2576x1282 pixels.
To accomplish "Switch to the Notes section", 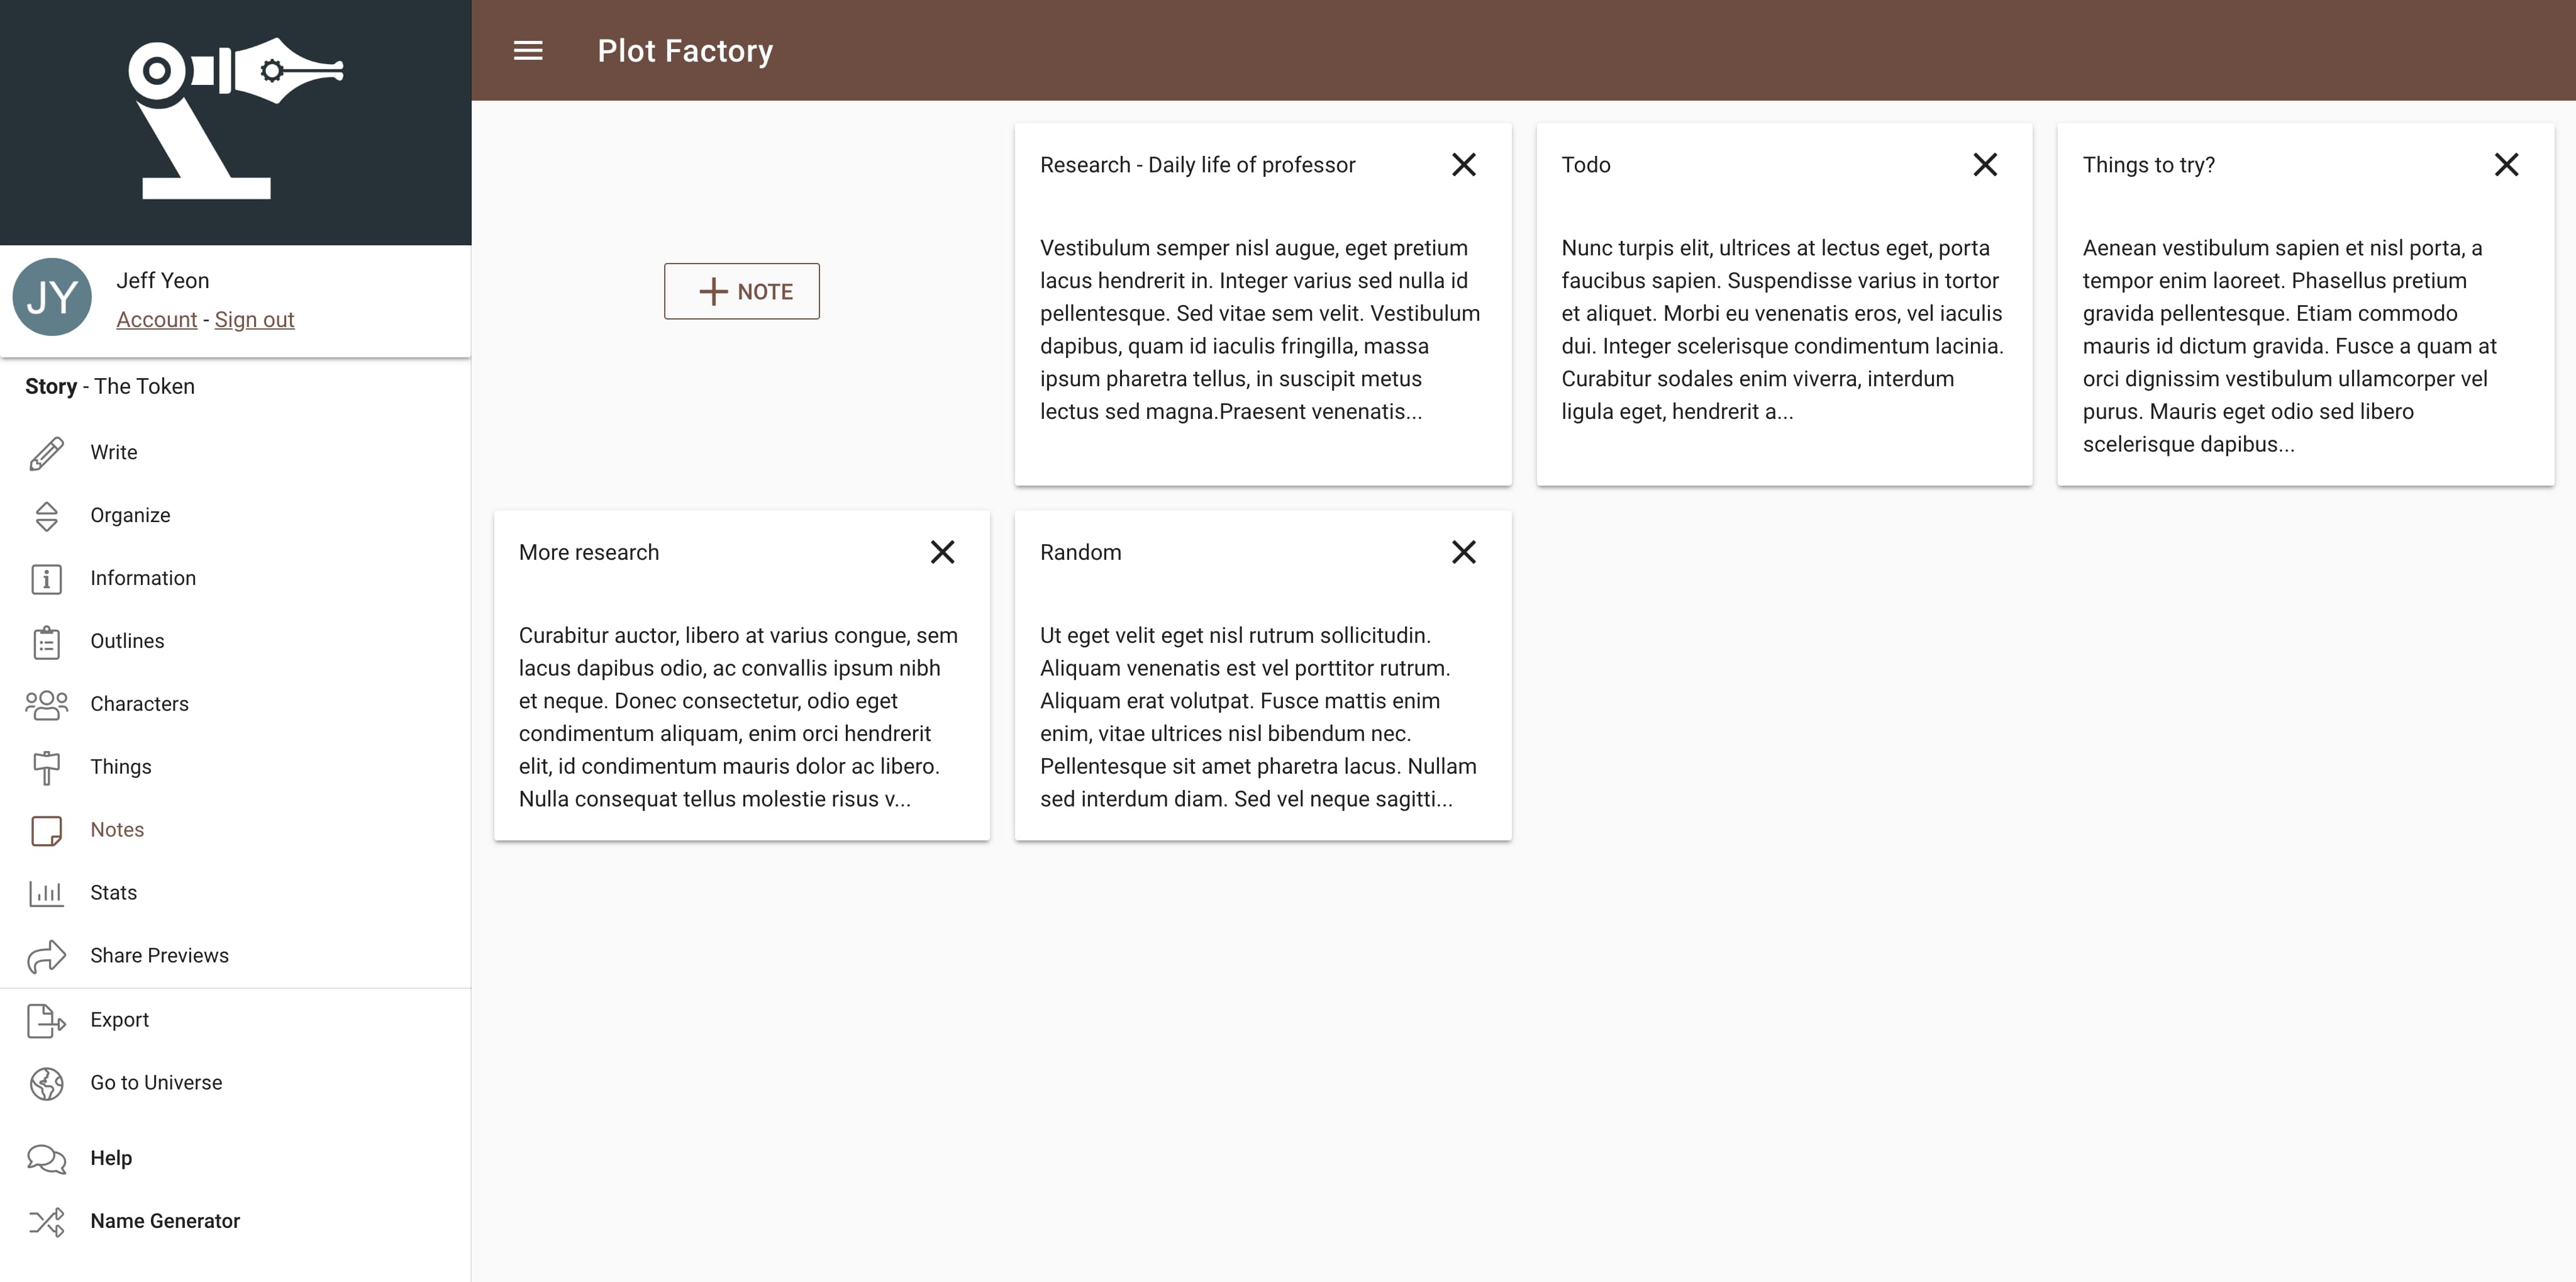I will pyautogui.click(x=117, y=829).
